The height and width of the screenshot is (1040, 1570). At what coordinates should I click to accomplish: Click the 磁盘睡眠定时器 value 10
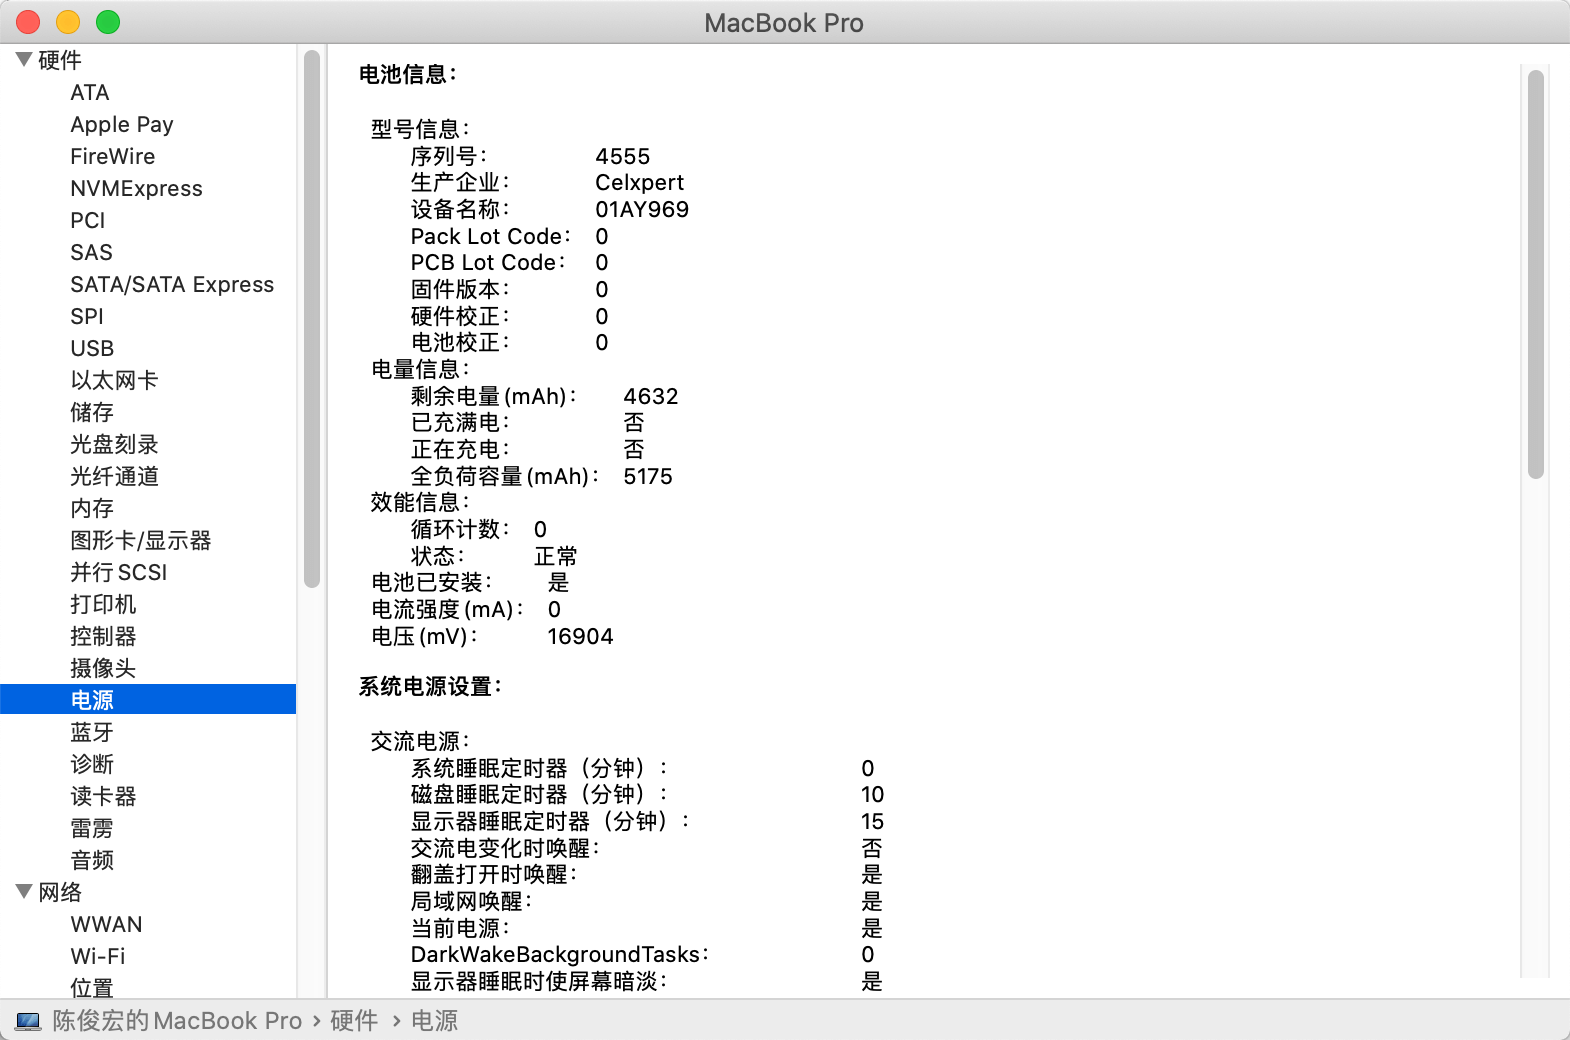873,794
